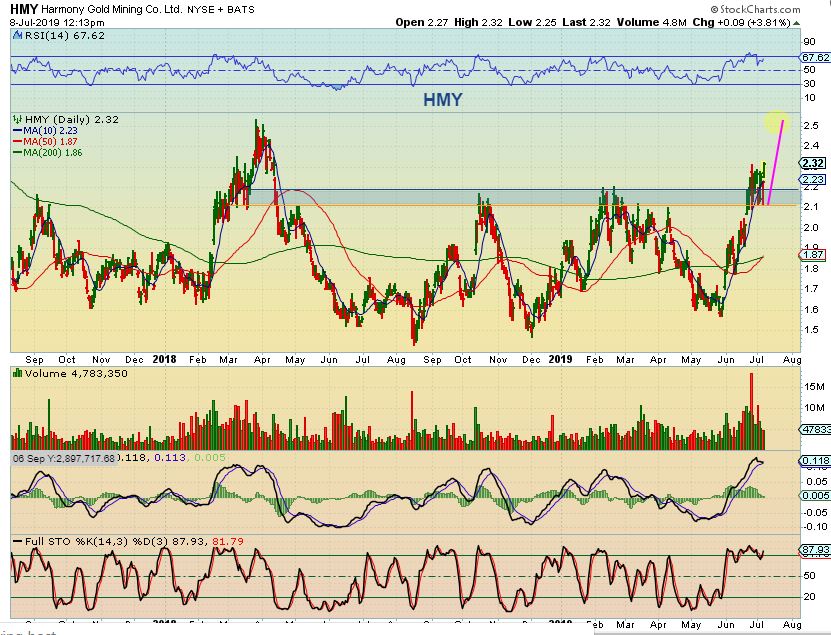Click the red 81.79 stochastic %D value

coord(228,541)
